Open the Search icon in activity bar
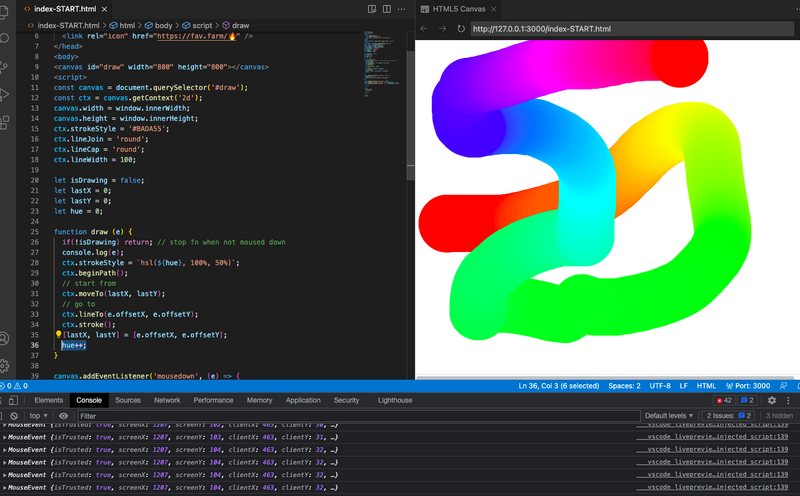800x496 pixels. (5, 37)
